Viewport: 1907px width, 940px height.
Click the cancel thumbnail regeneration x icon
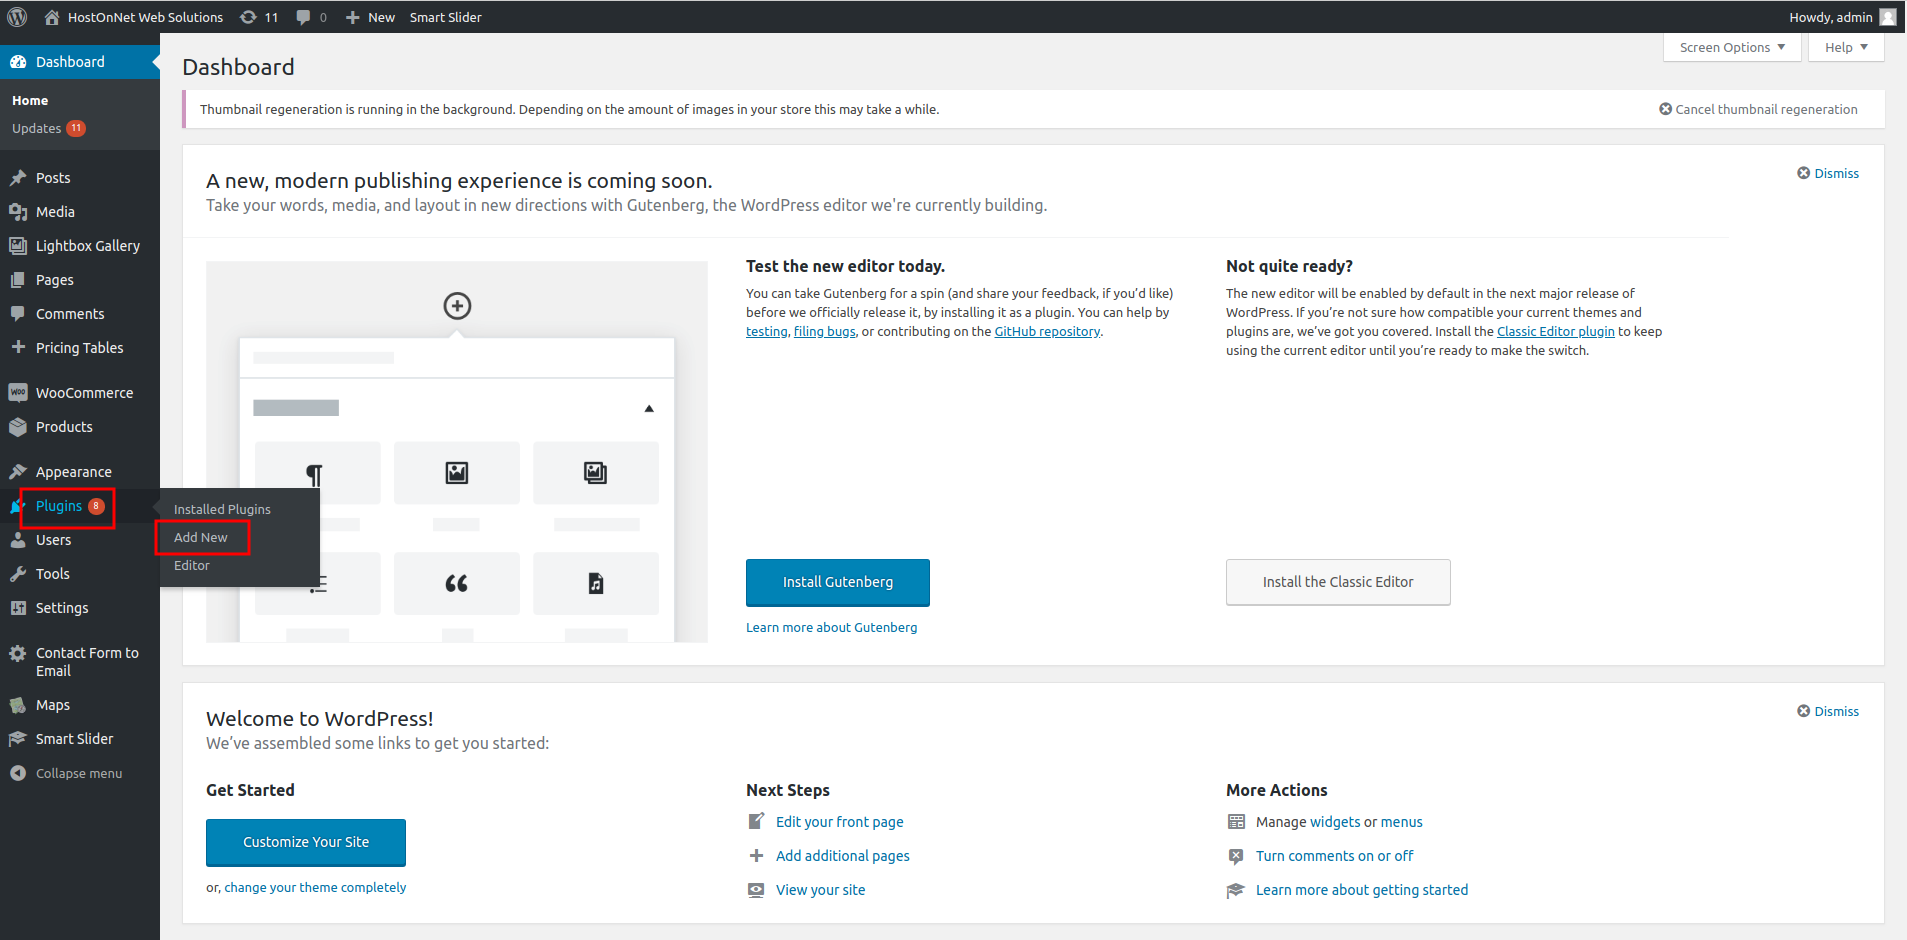click(1665, 109)
